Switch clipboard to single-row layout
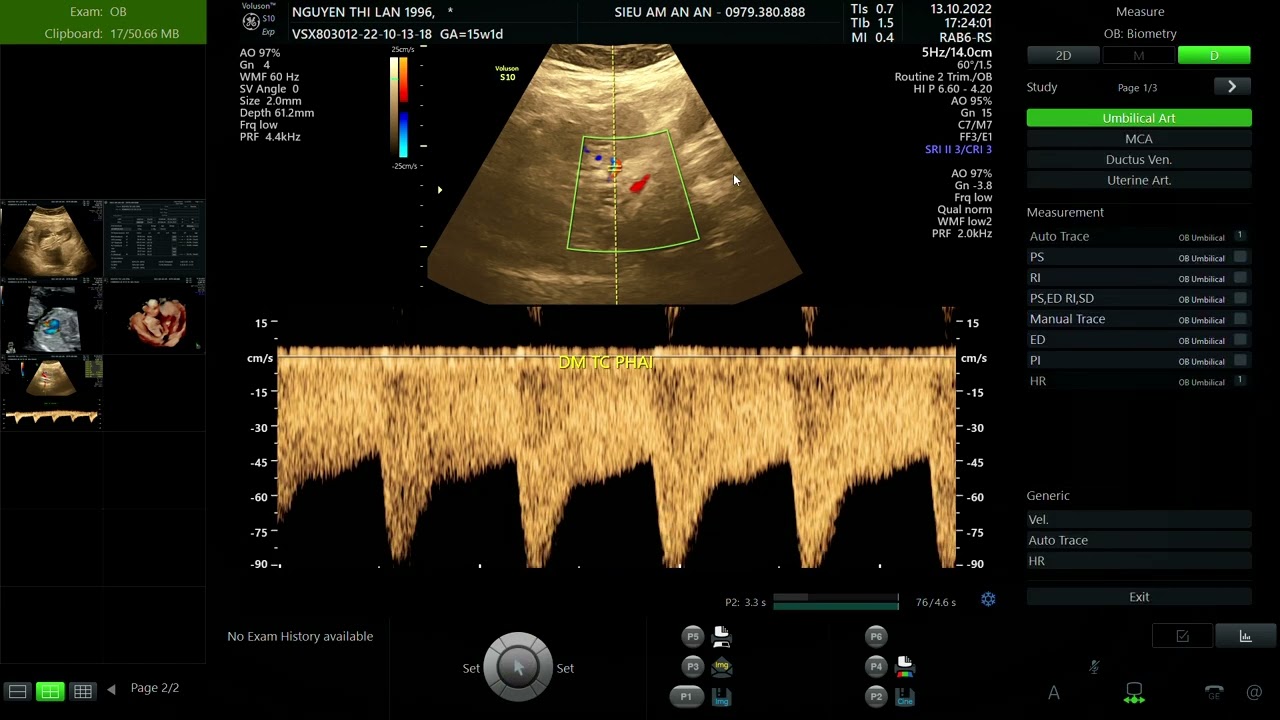 (17, 691)
